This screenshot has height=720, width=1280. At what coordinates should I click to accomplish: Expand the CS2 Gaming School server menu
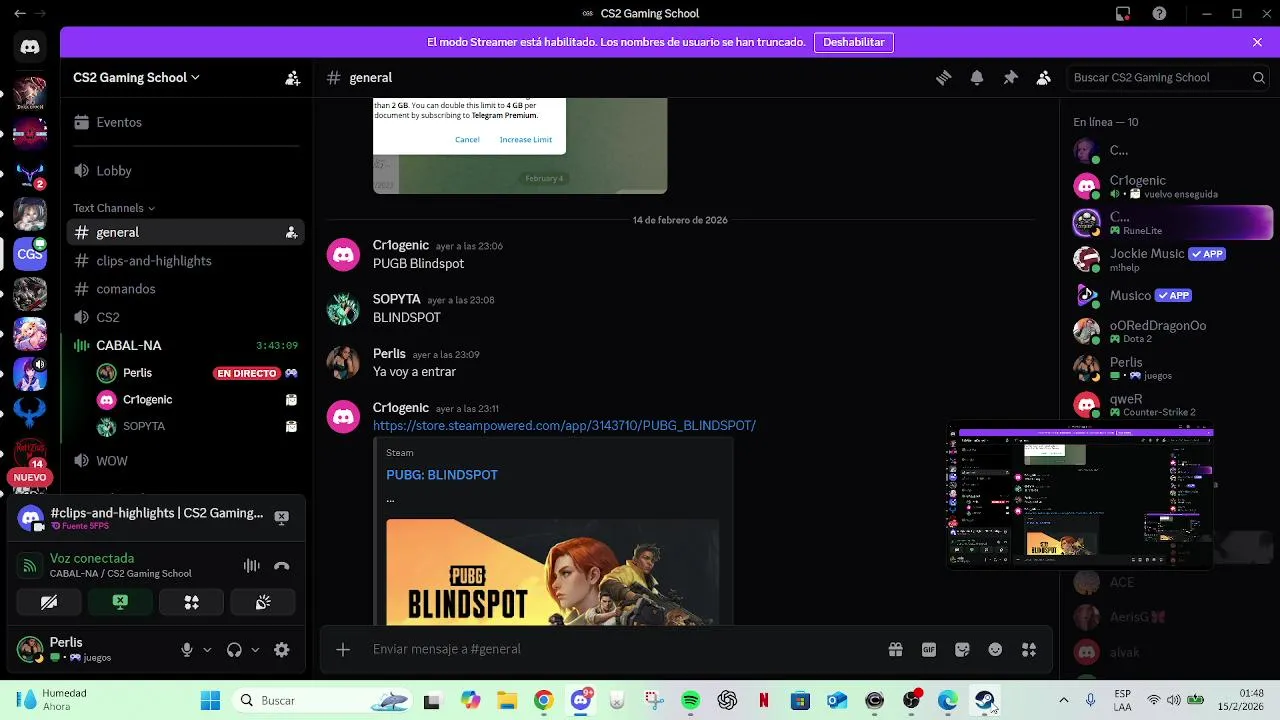tap(136, 78)
